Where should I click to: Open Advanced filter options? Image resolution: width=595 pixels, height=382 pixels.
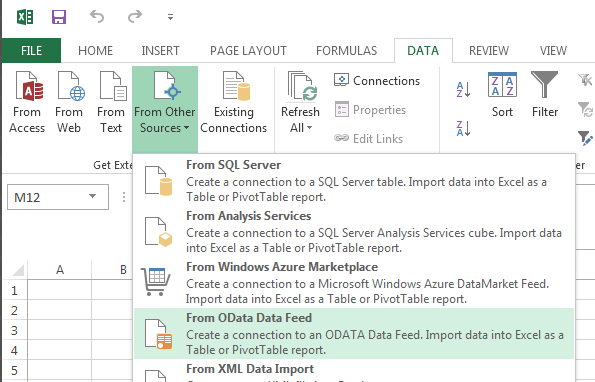[585, 138]
